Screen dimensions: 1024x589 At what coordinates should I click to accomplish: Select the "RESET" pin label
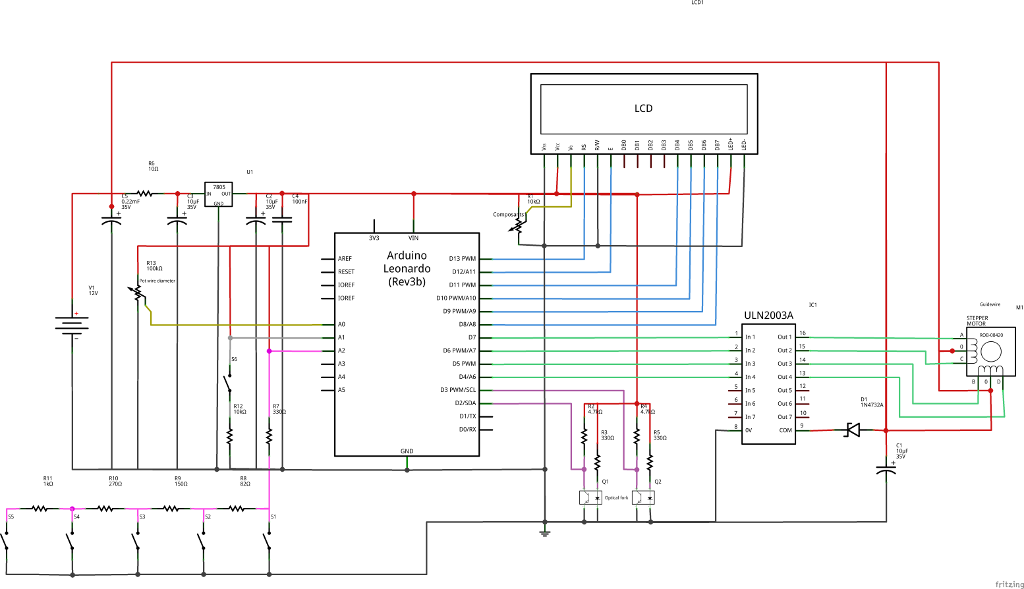click(346, 272)
